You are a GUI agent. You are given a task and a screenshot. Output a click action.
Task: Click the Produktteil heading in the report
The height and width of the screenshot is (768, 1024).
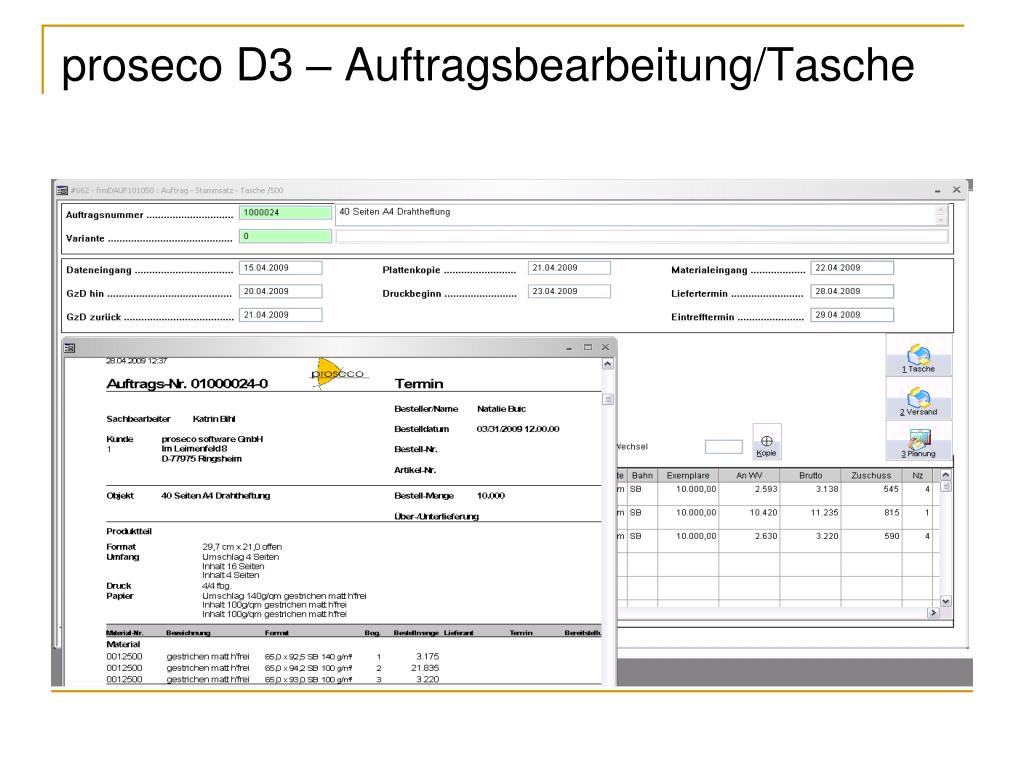[x=129, y=532]
